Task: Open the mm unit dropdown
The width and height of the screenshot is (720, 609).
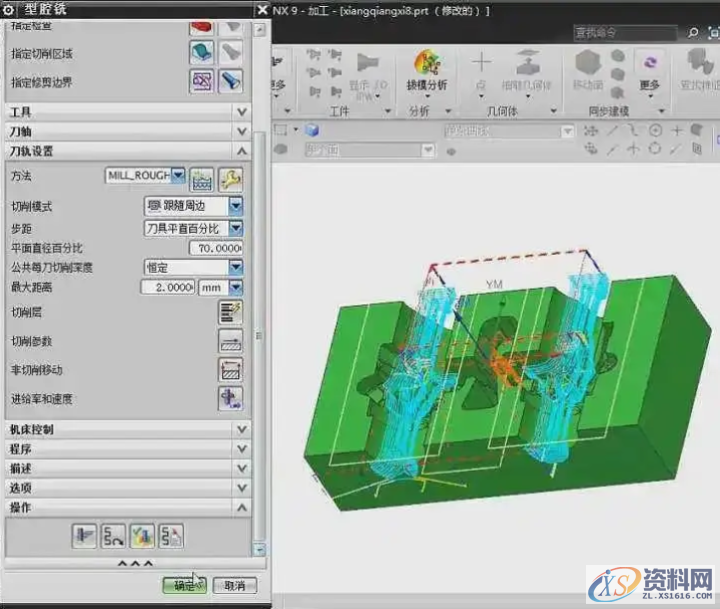Action: tap(236, 287)
